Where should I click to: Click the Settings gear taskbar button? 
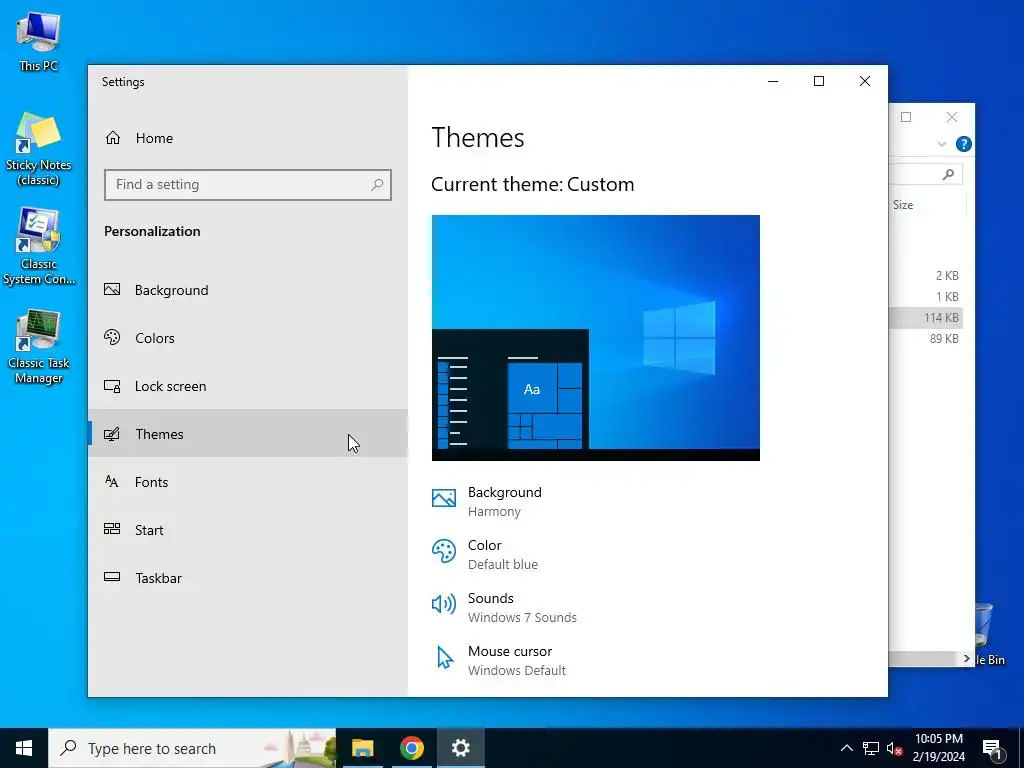click(460, 748)
